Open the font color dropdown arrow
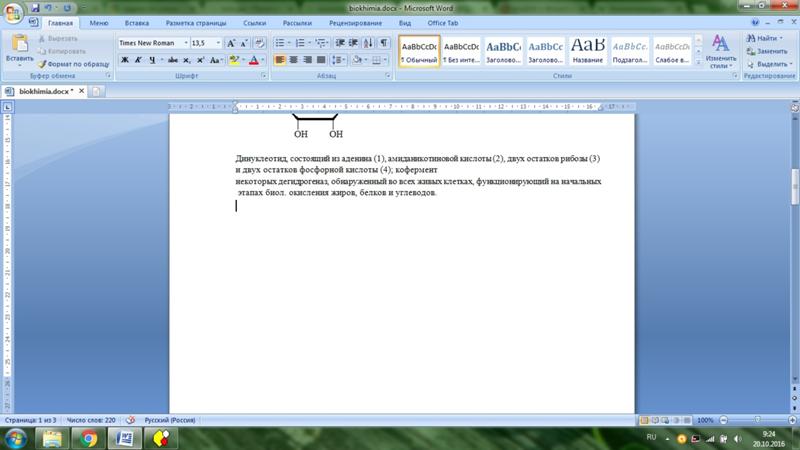Viewport: 800px width, 450px height. pos(263,60)
